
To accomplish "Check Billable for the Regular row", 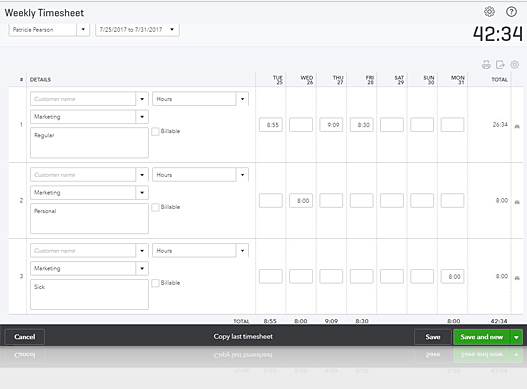I will (155, 131).
